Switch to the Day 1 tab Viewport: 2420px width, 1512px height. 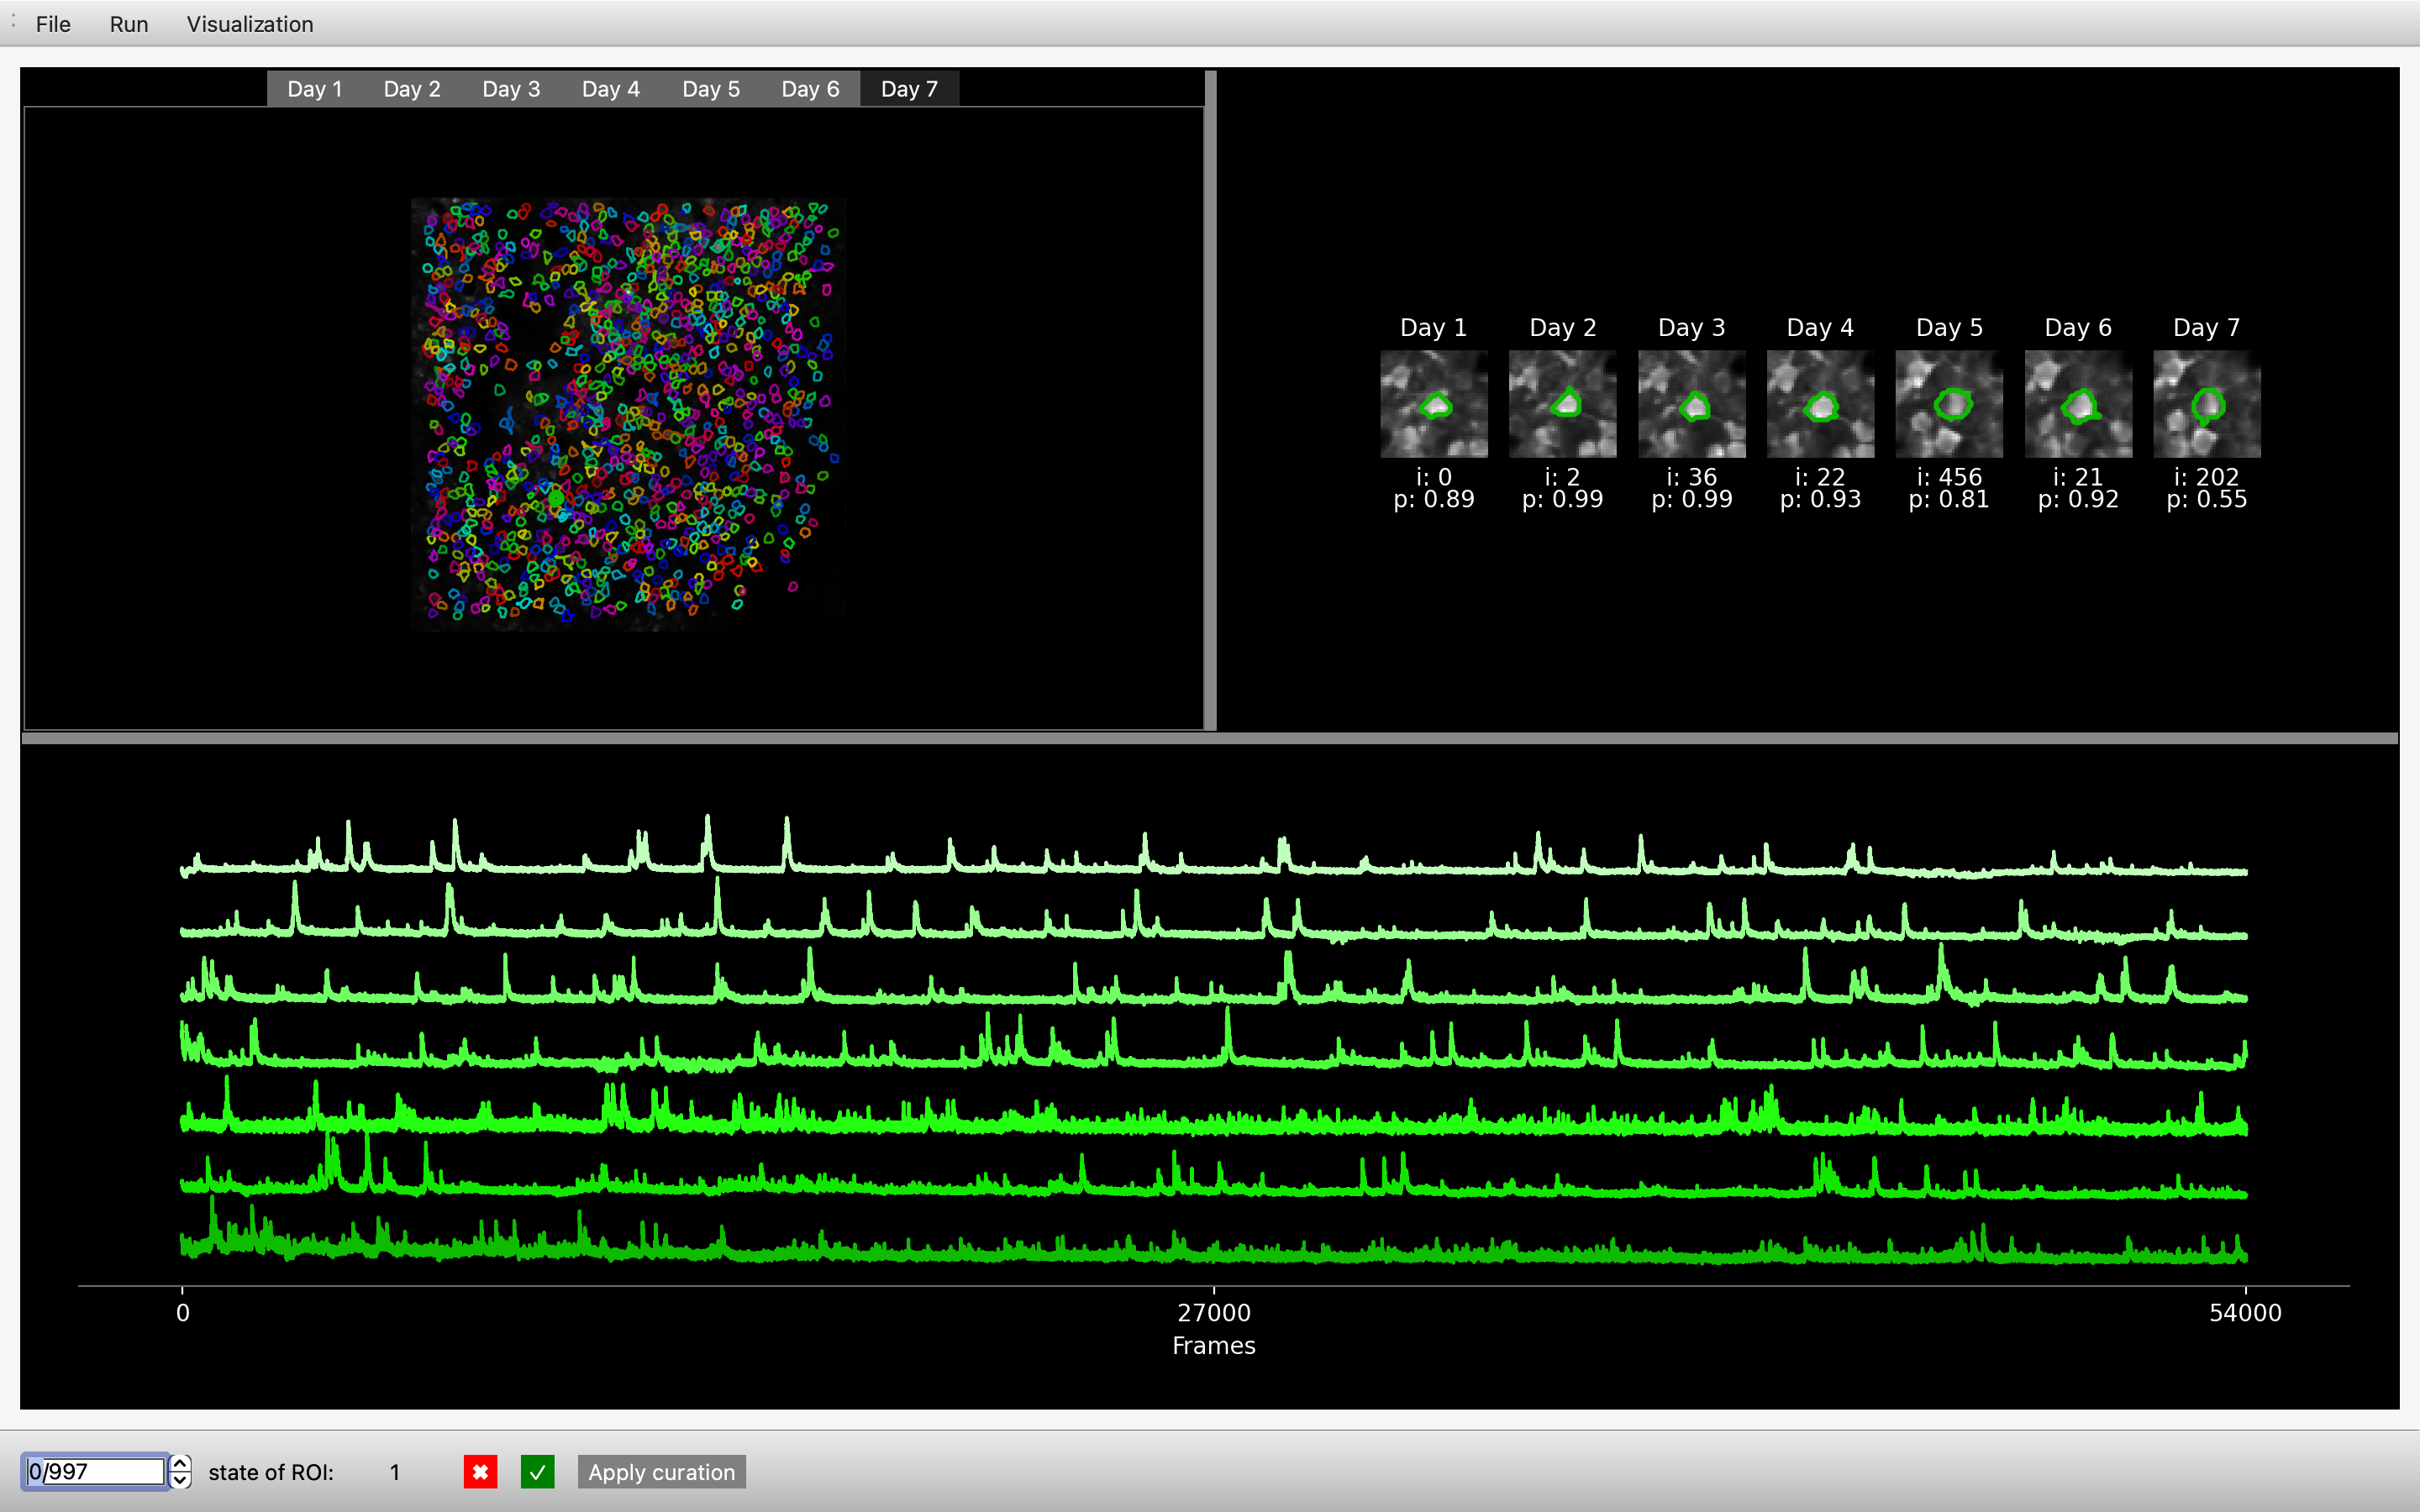(x=315, y=89)
